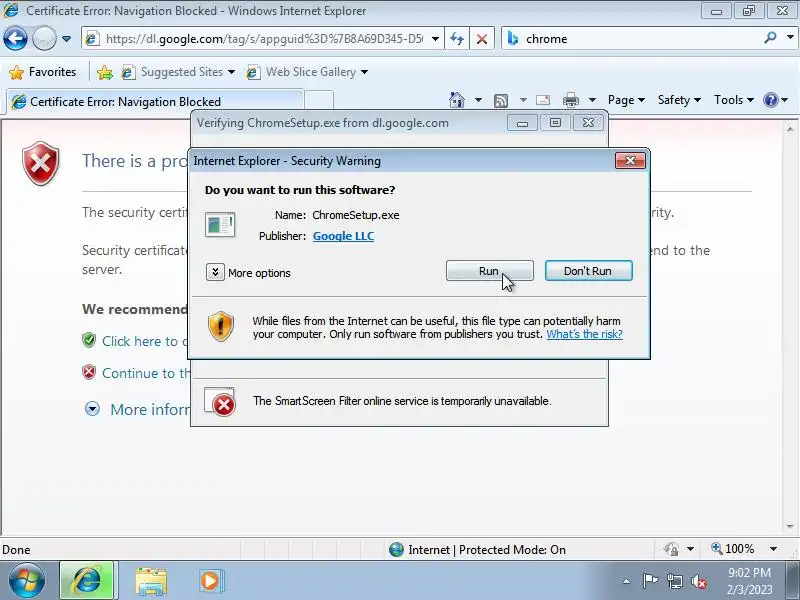Image resolution: width=800 pixels, height=600 pixels.
Task: Click the yellow warning shield icon
Action: (x=220, y=327)
